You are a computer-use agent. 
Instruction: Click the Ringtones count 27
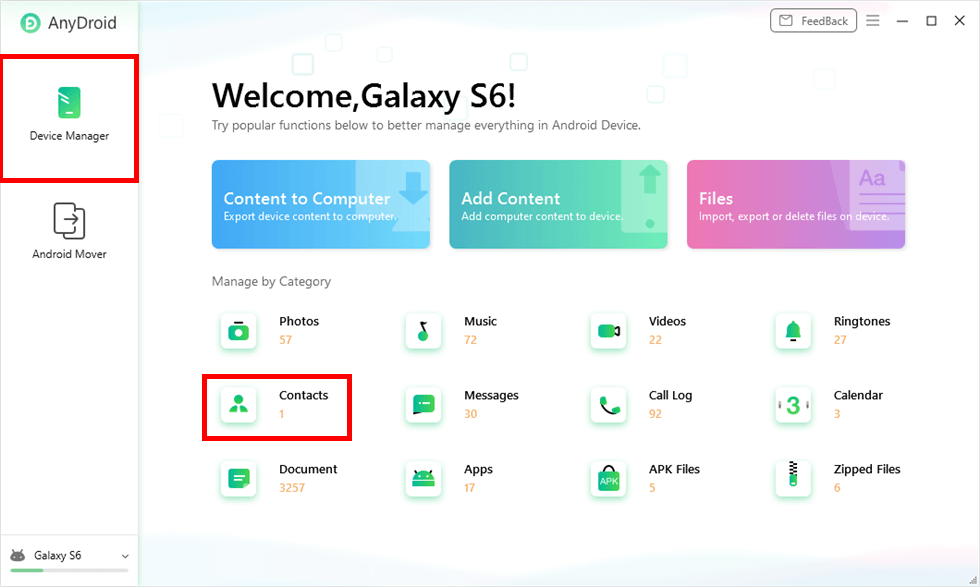(840, 340)
